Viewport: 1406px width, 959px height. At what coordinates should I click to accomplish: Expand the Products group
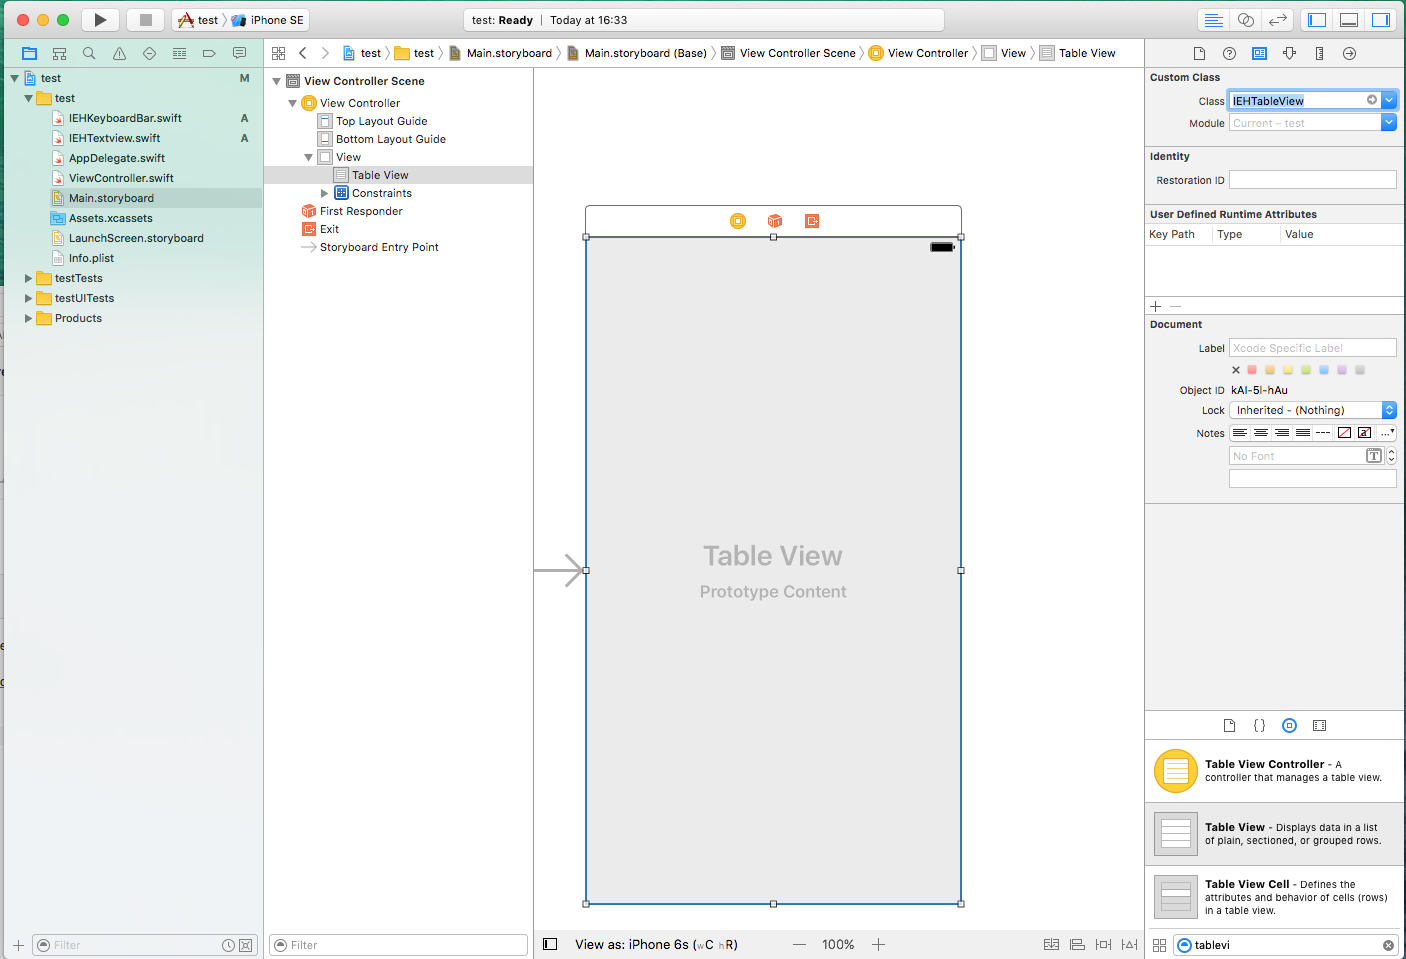(x=28, y=318)
